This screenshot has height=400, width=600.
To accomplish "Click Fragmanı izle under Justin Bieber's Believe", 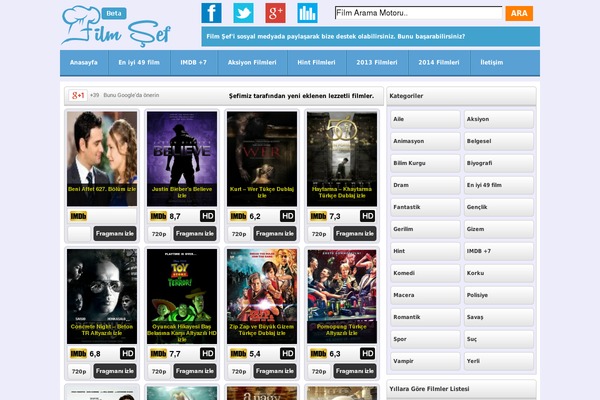I will [195, 233].
